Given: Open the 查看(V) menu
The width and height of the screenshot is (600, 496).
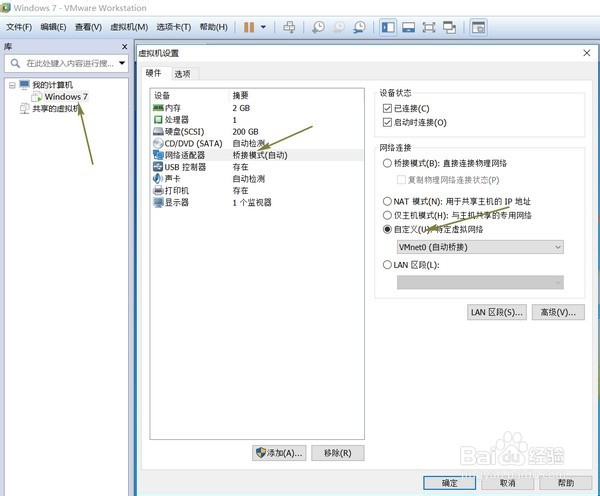Looking at the screenshot, I should click(x=88, y=27).
